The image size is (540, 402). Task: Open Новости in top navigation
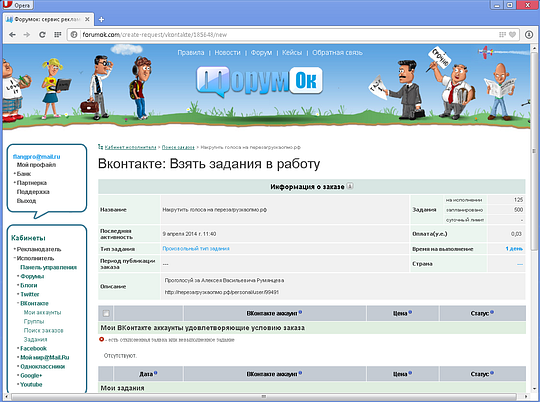click(x=227, y=53)
